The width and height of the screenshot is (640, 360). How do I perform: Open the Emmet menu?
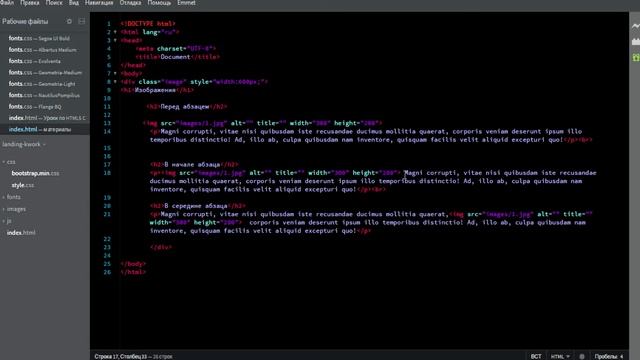point(186,3)
